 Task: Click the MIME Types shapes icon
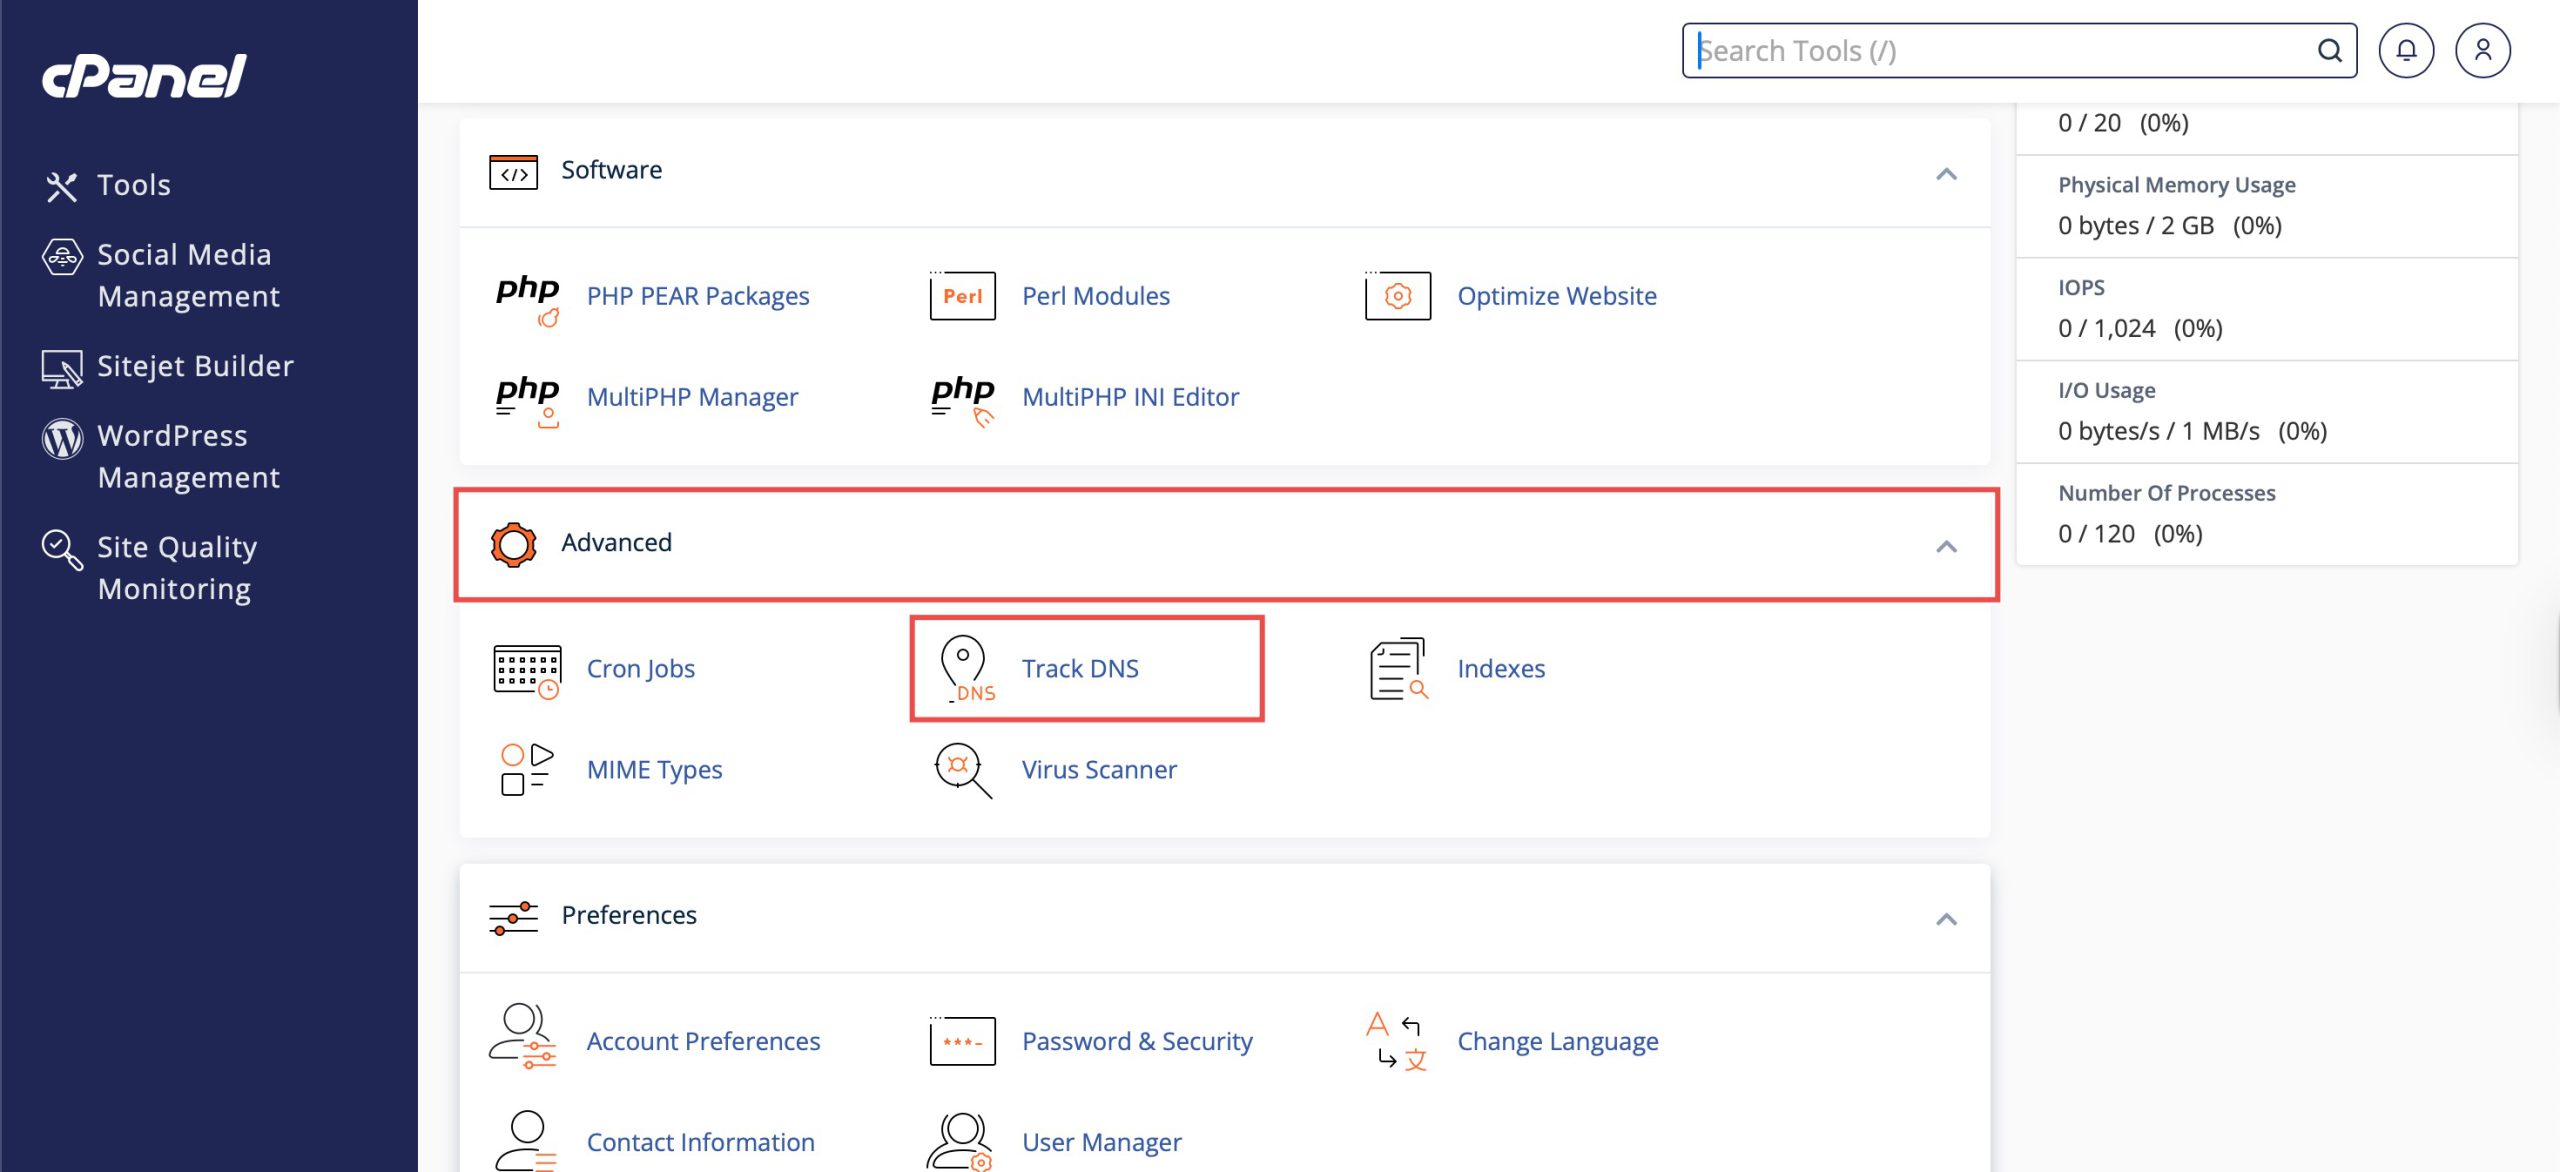pos(526,769)
